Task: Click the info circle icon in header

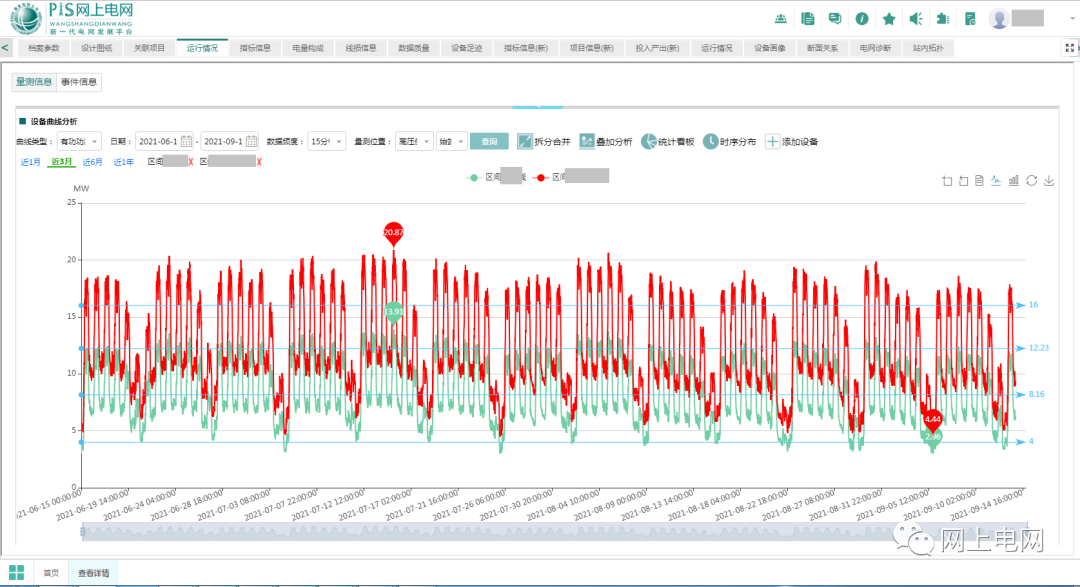Action: coord(862,19)
